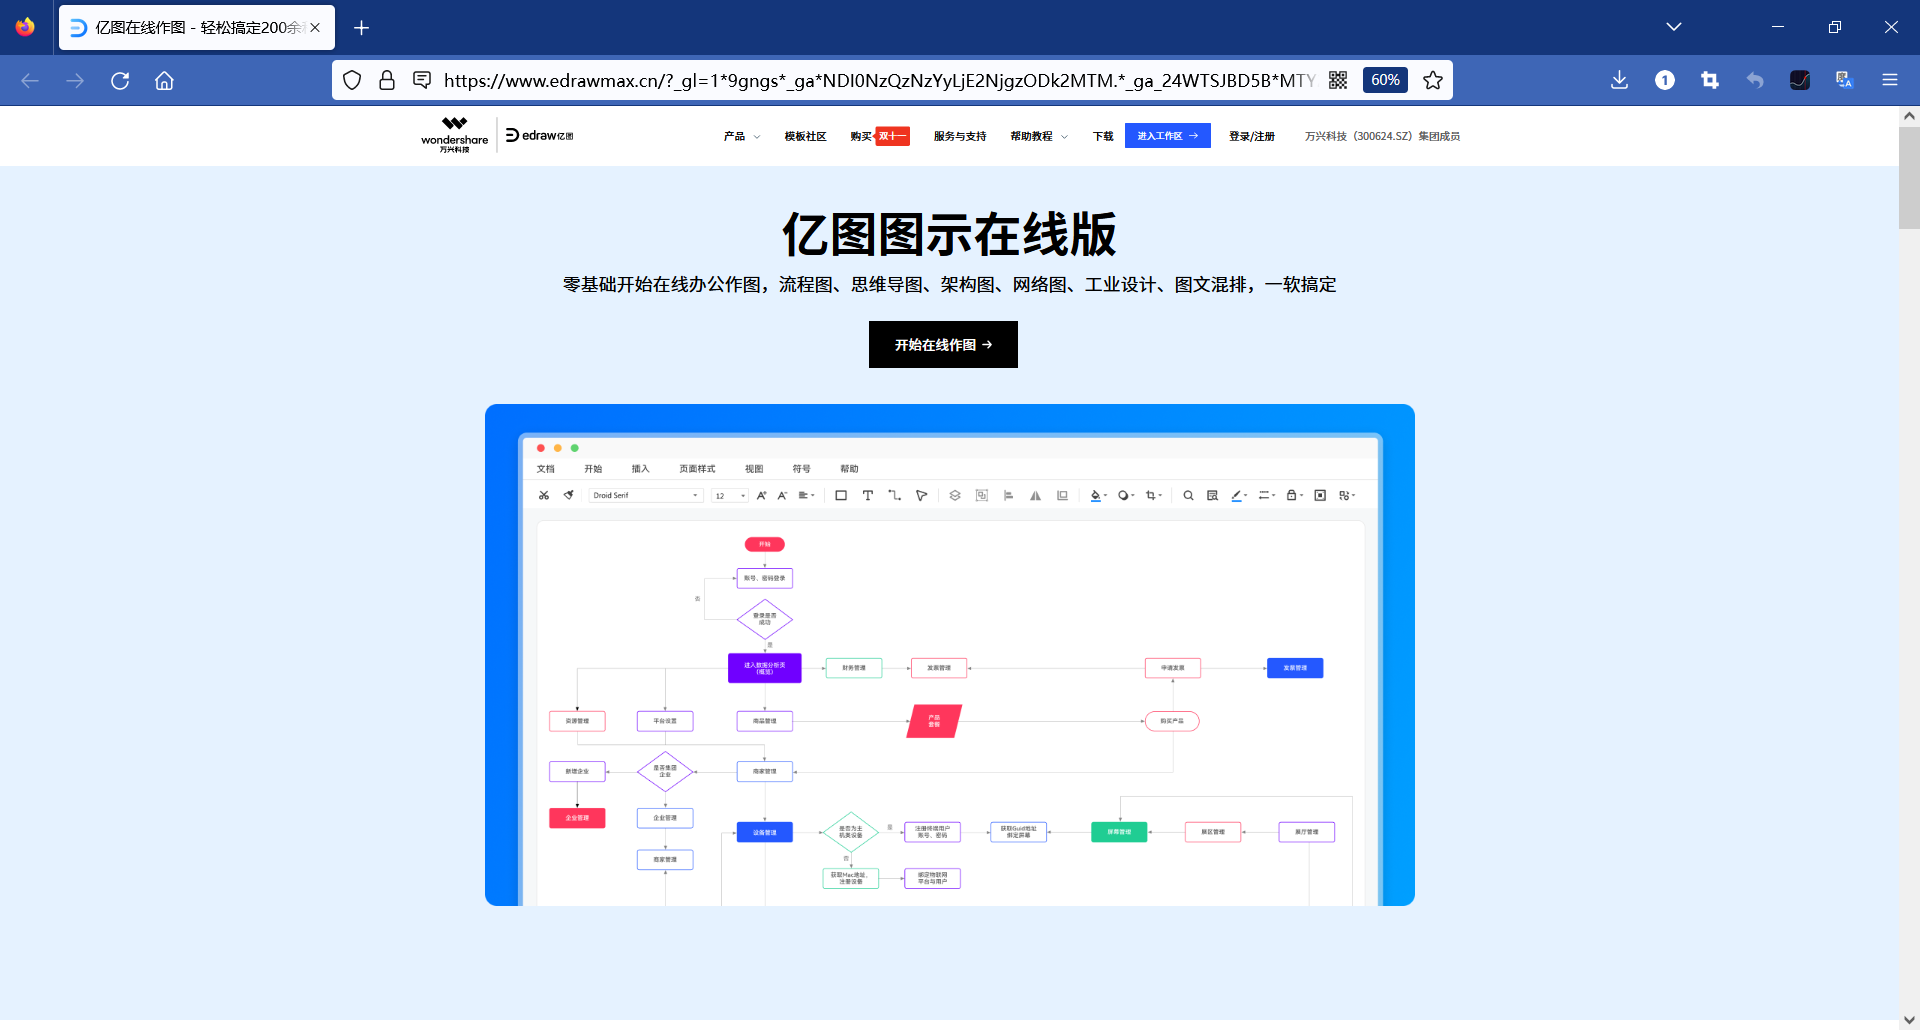Click the 开始在线作图 button
This screenshot has height=1030, width=1920.
click(943, 344)
